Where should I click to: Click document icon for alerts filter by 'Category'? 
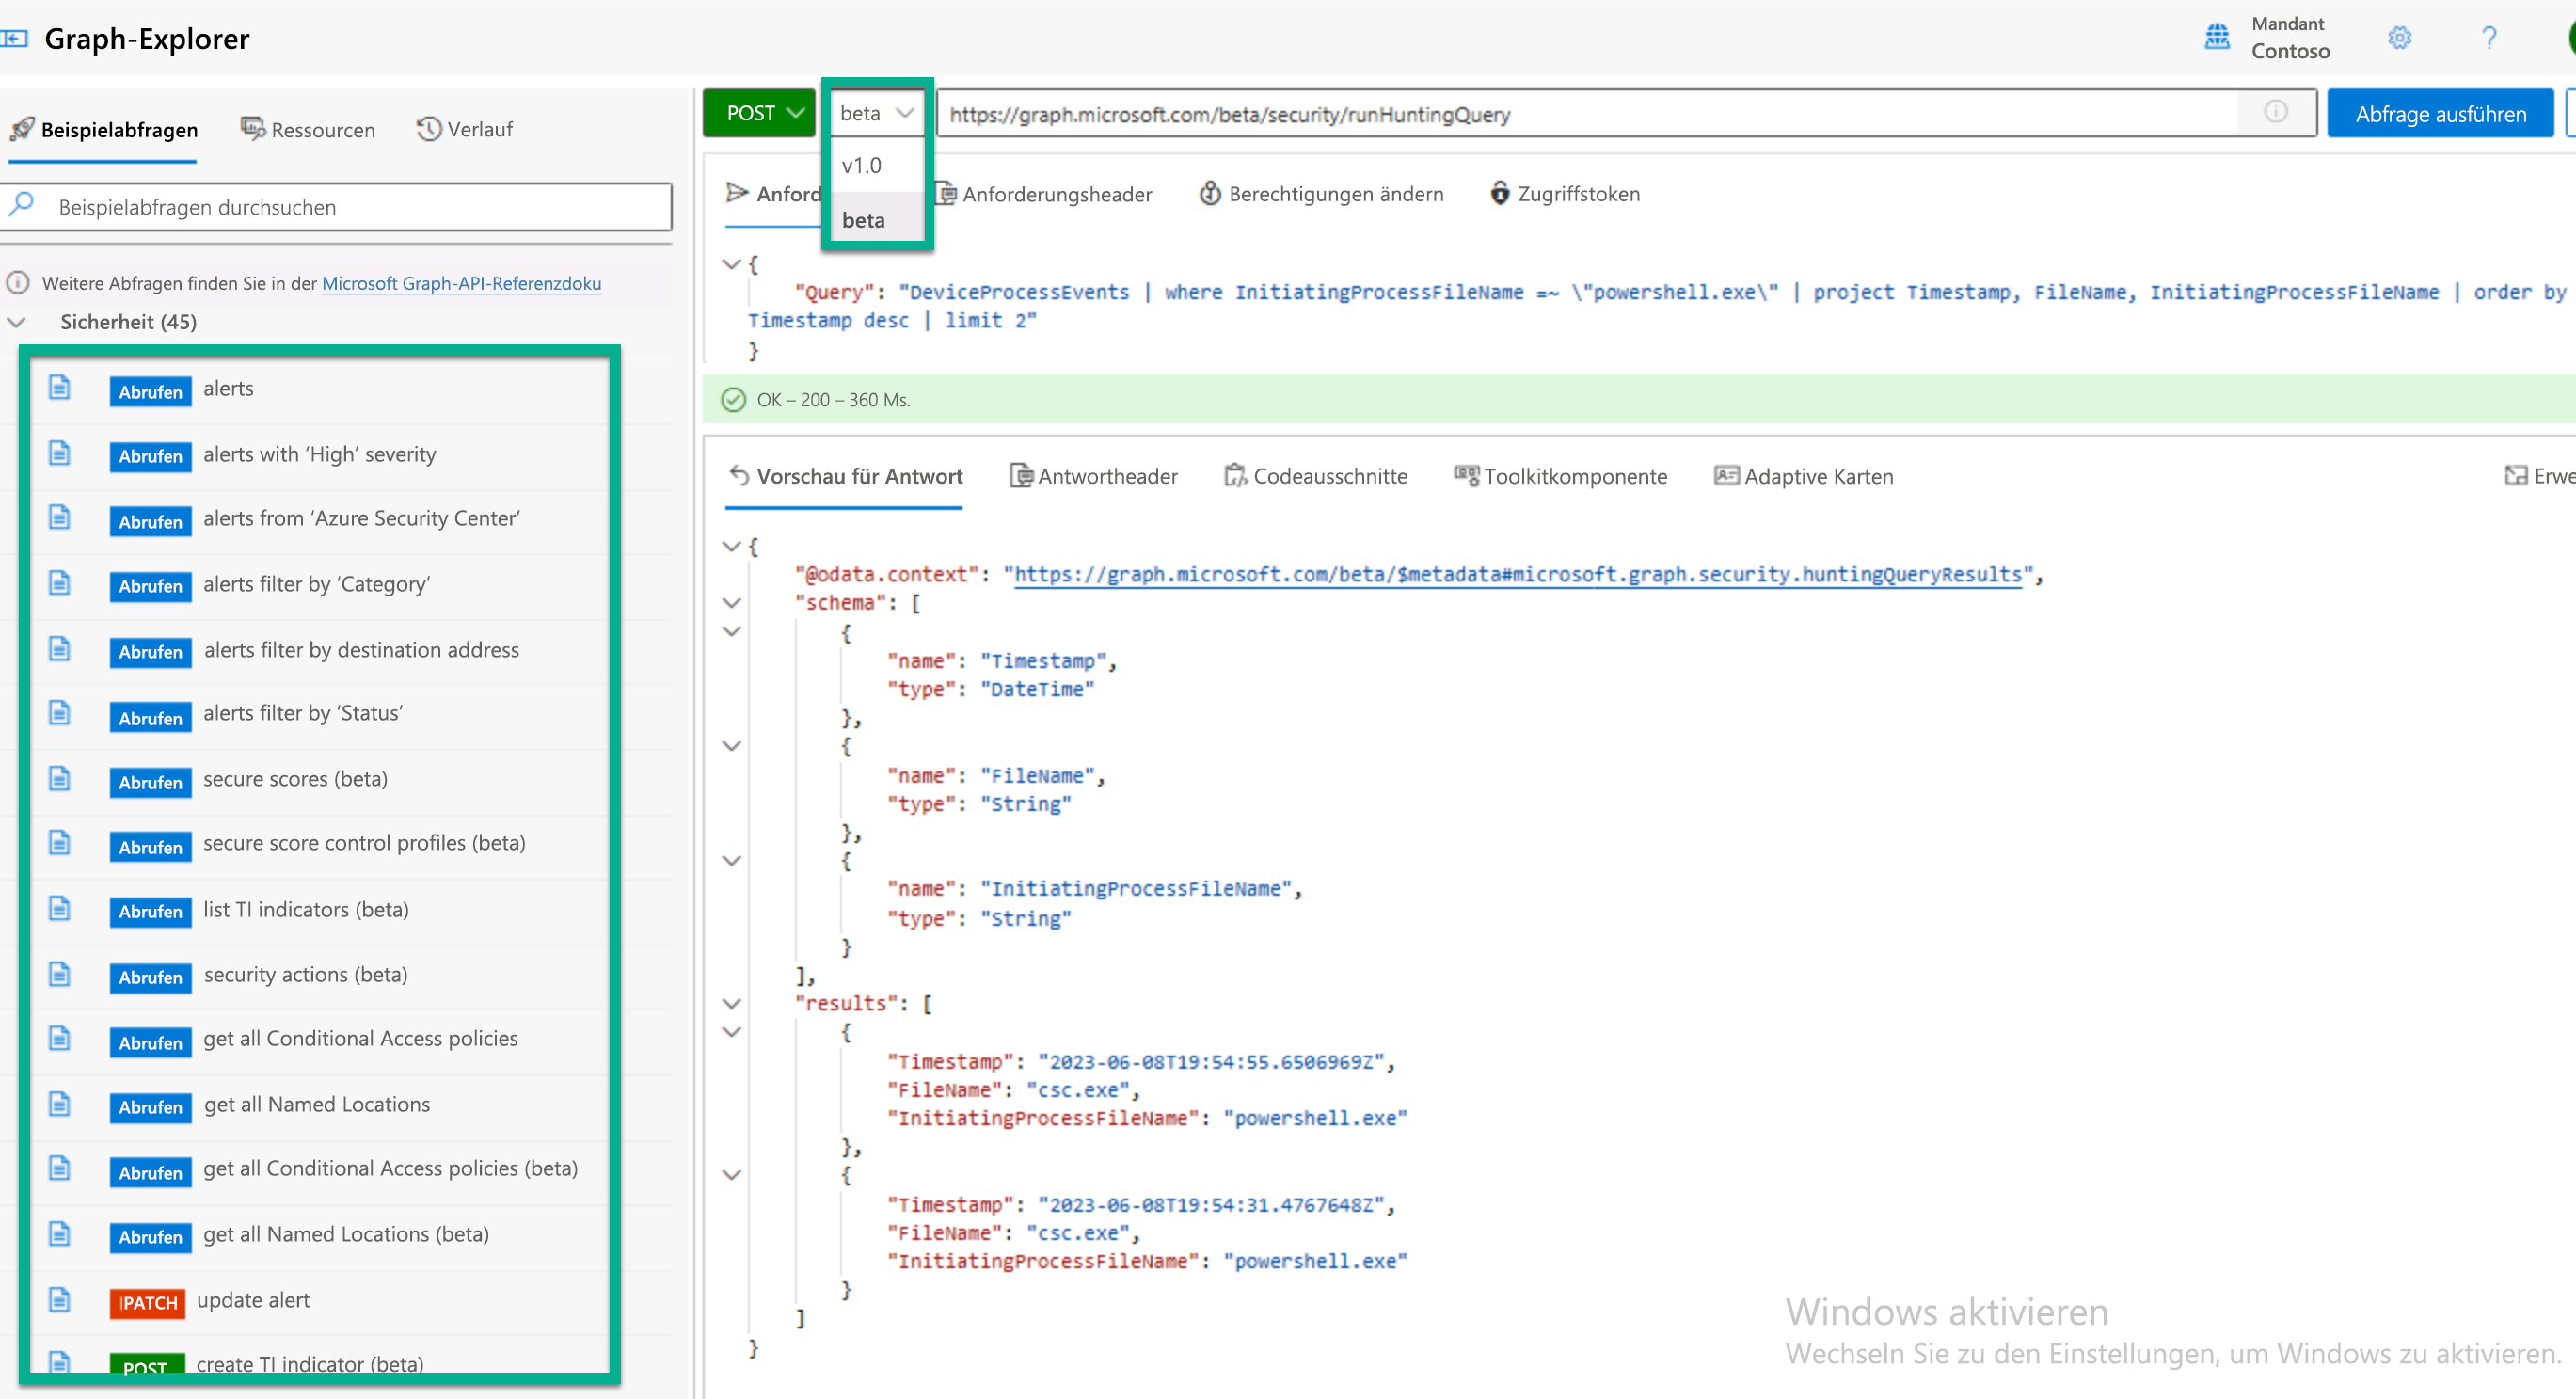60,583
